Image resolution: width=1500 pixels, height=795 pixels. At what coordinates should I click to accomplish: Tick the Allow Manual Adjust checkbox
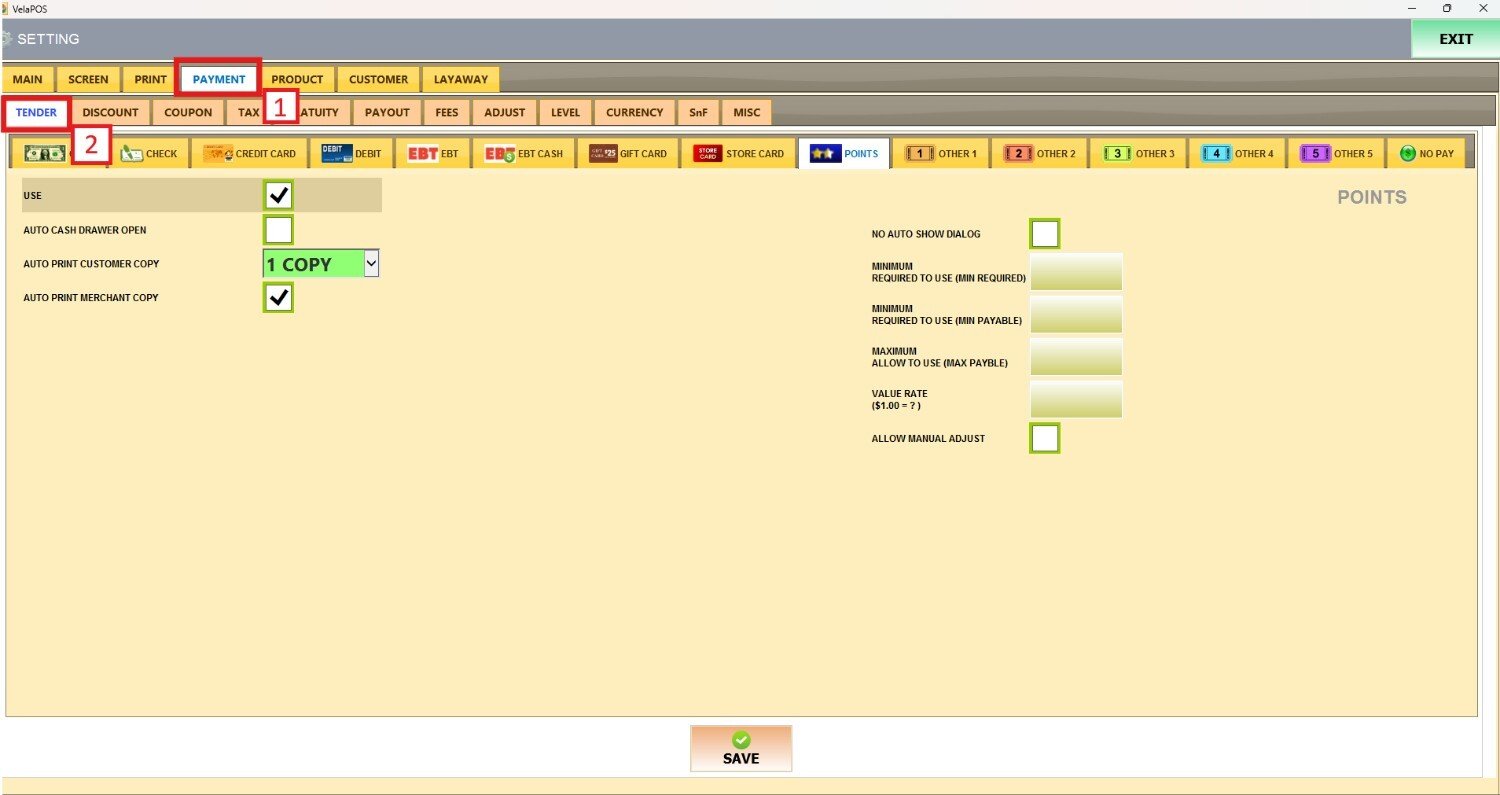[1044, 438]
